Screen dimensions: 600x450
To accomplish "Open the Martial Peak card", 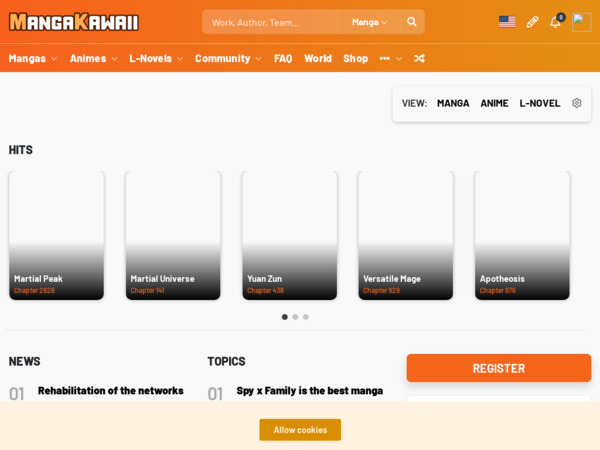I will pos(56,235).
